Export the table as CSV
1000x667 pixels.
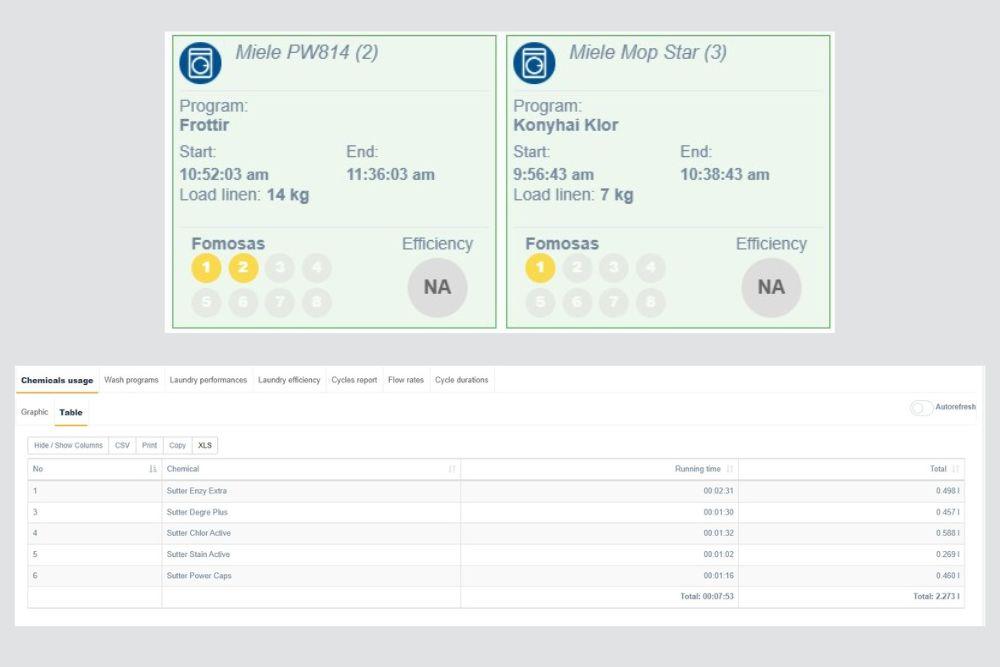(x=122, y=445)
